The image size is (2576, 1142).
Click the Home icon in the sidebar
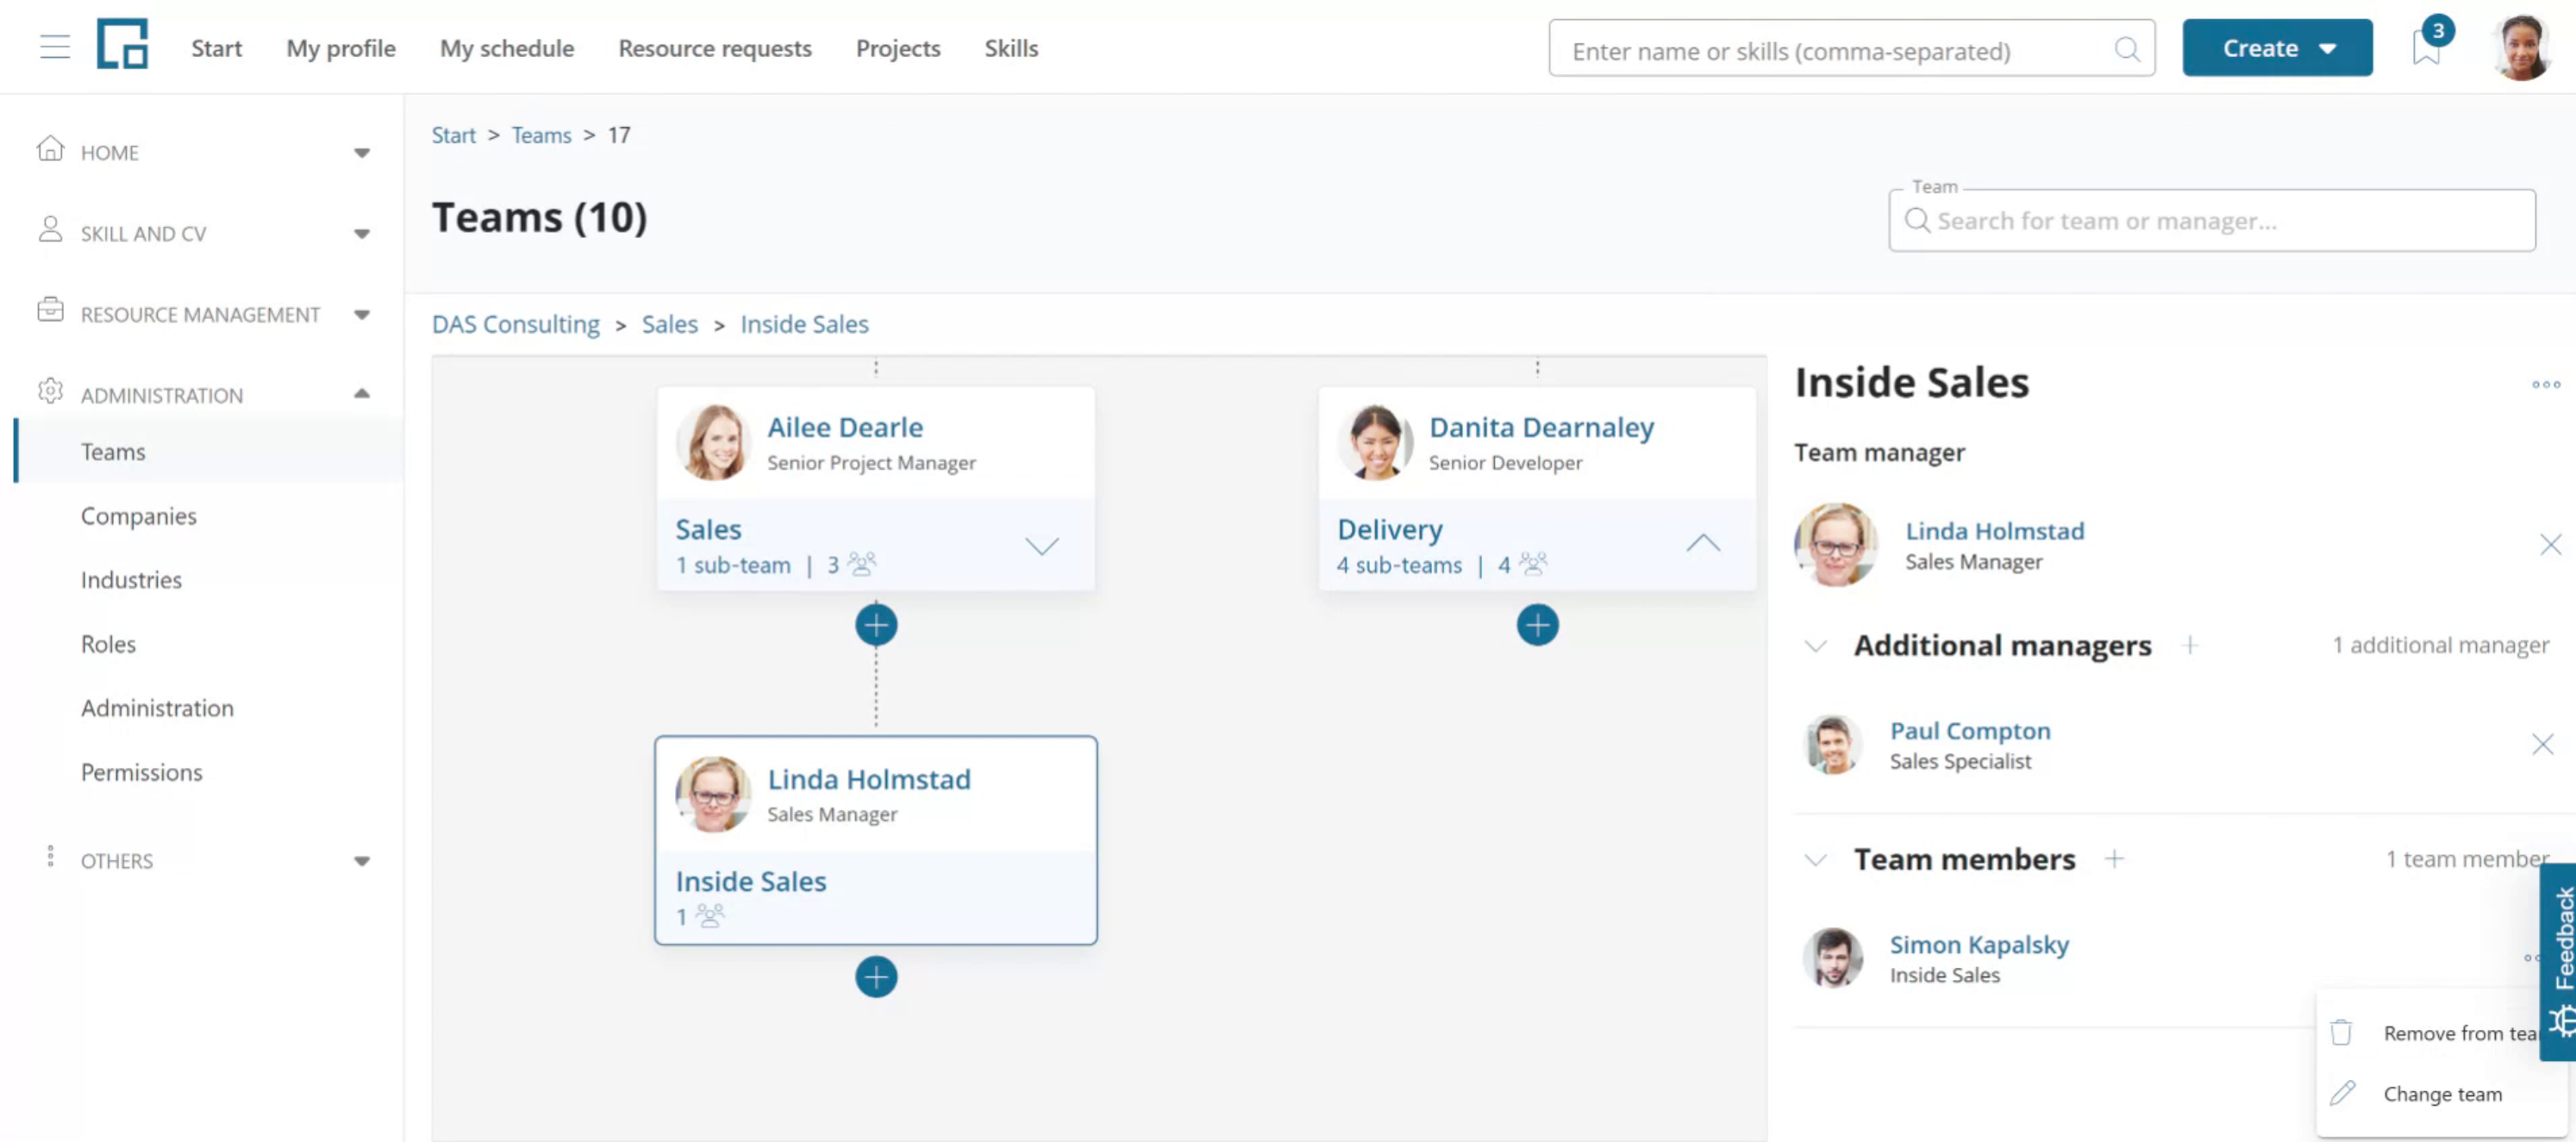(x=50, y=150)
